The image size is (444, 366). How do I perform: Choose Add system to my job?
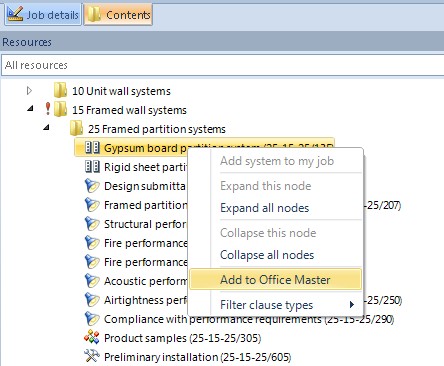click(277, 161)
